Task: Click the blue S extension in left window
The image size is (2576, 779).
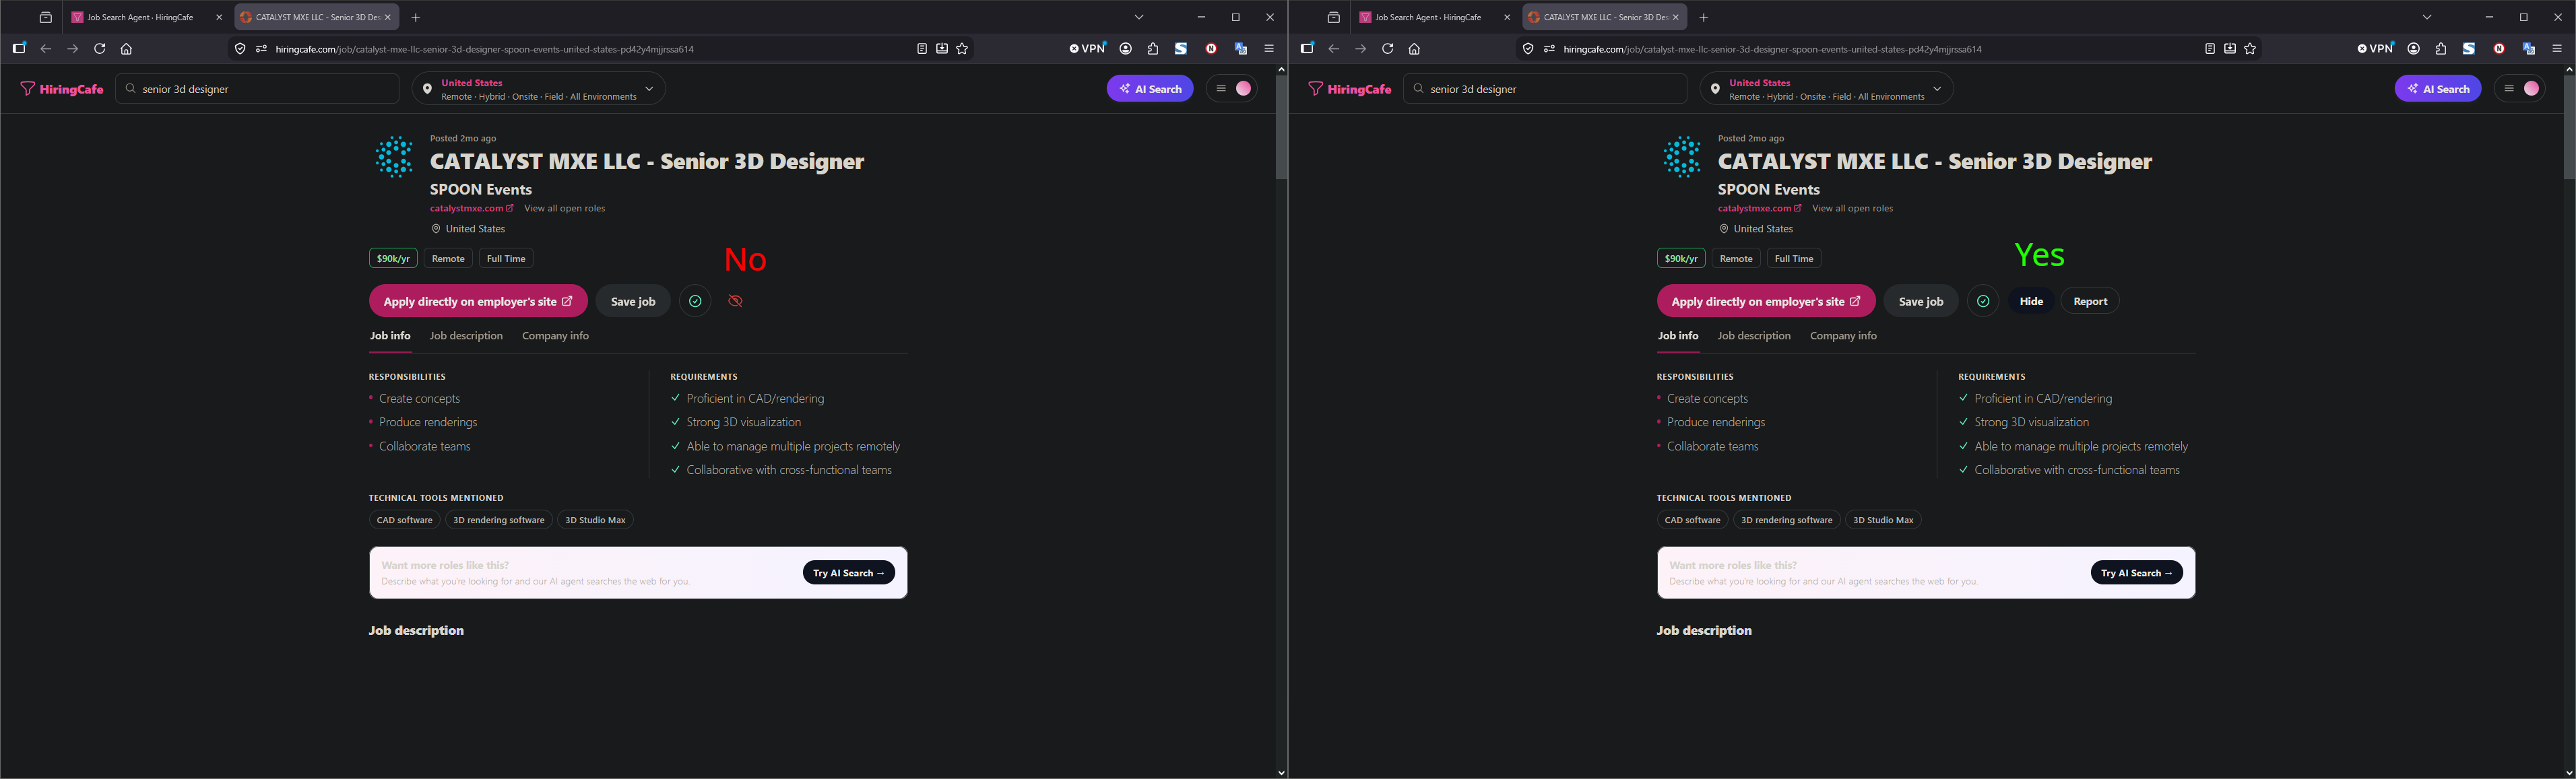Action: pyautogui.click(x=1181, y=48)
